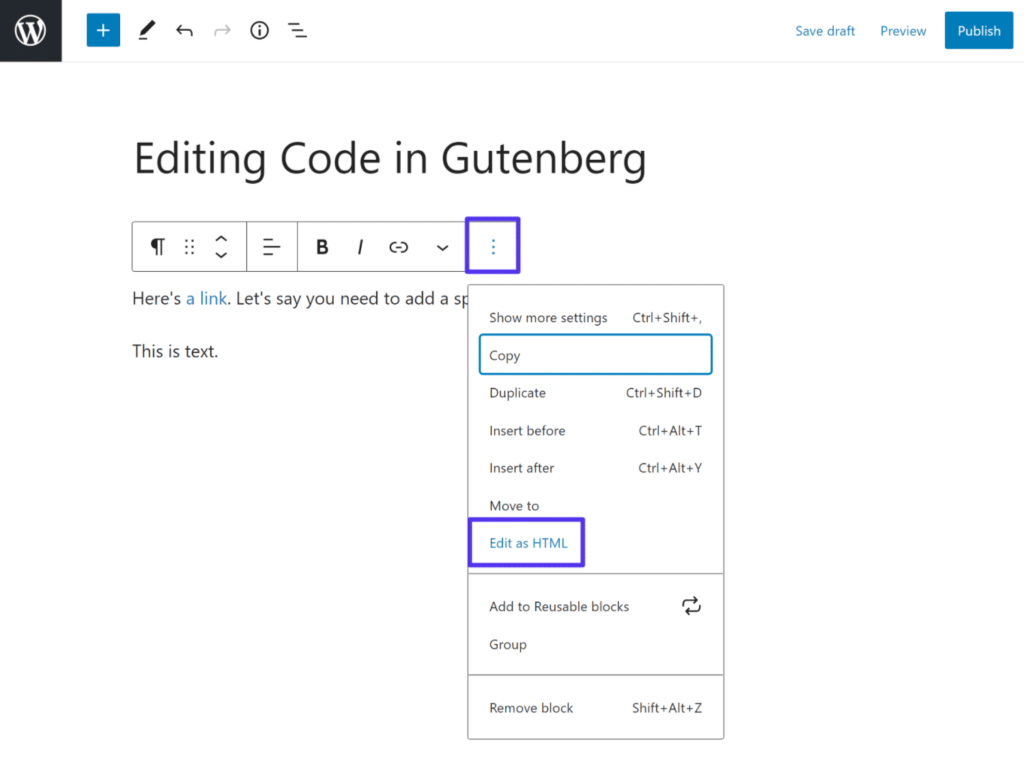View document details via the info icon

pos(259,30)
